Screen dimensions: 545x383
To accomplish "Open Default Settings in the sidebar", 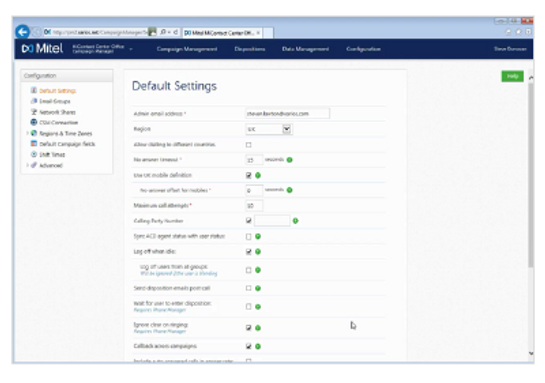I will (x=57, y=91).
